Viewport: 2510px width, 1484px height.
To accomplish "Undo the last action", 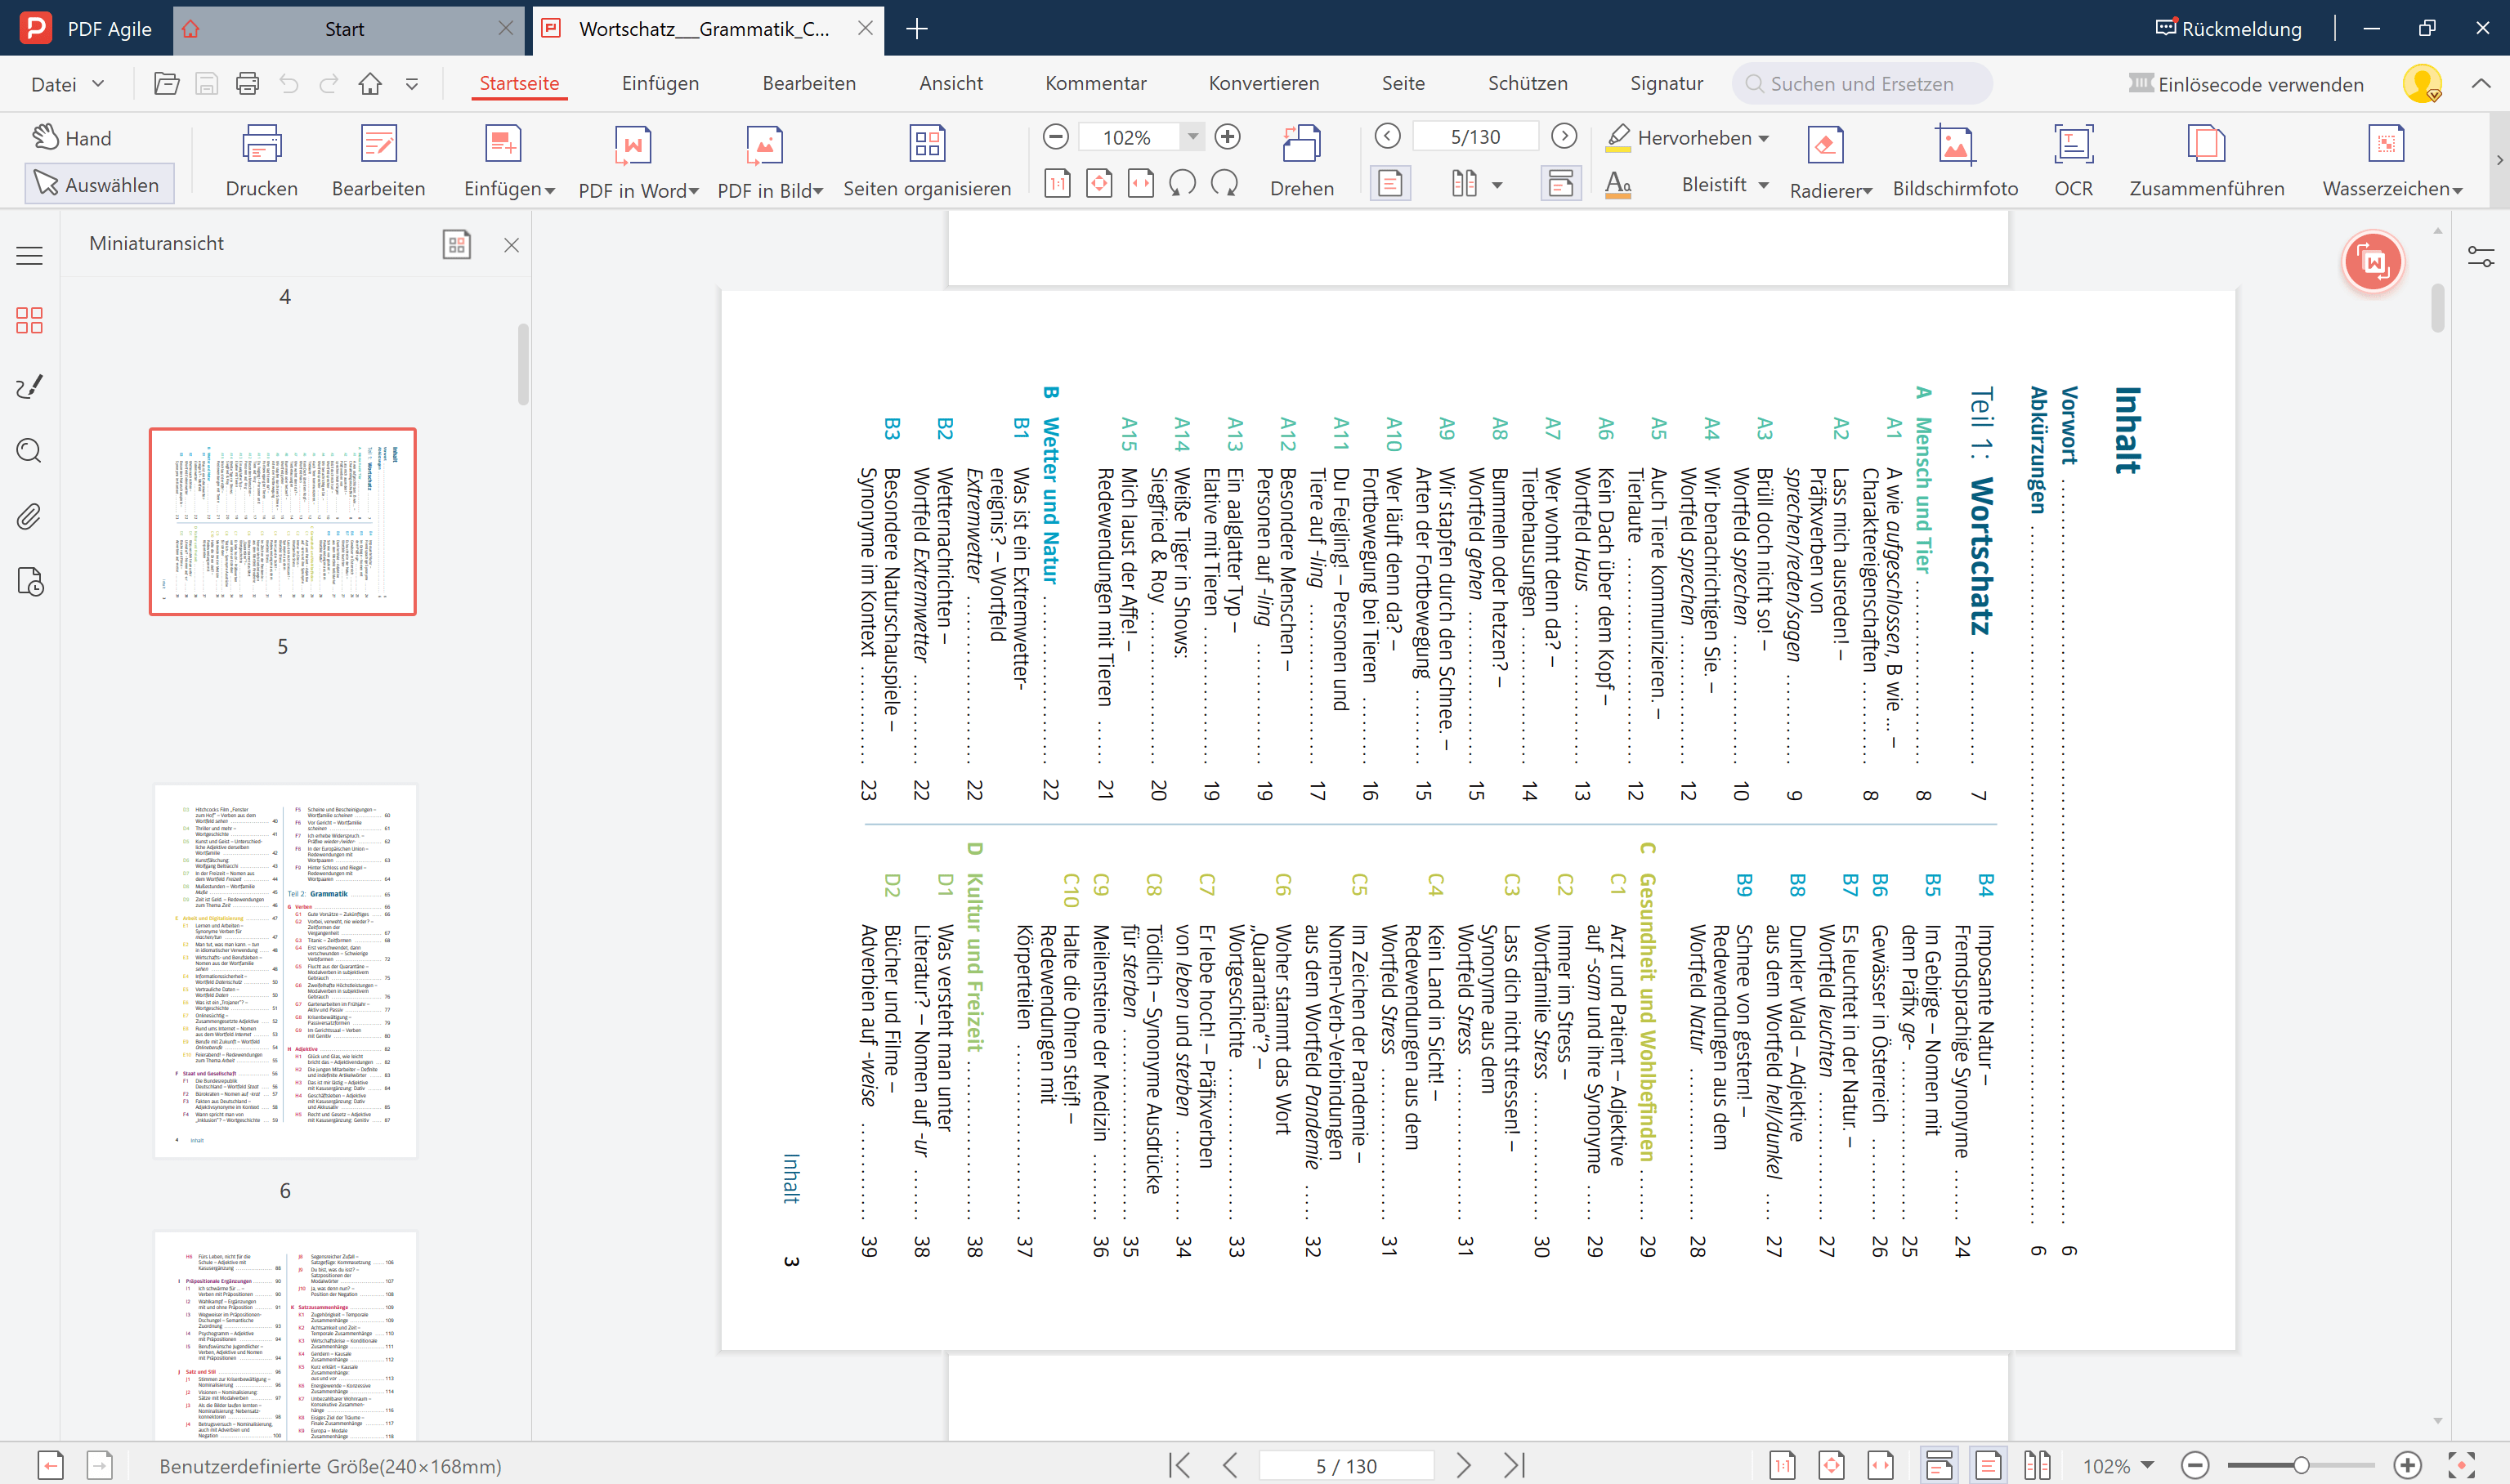I will click(289, 84).
